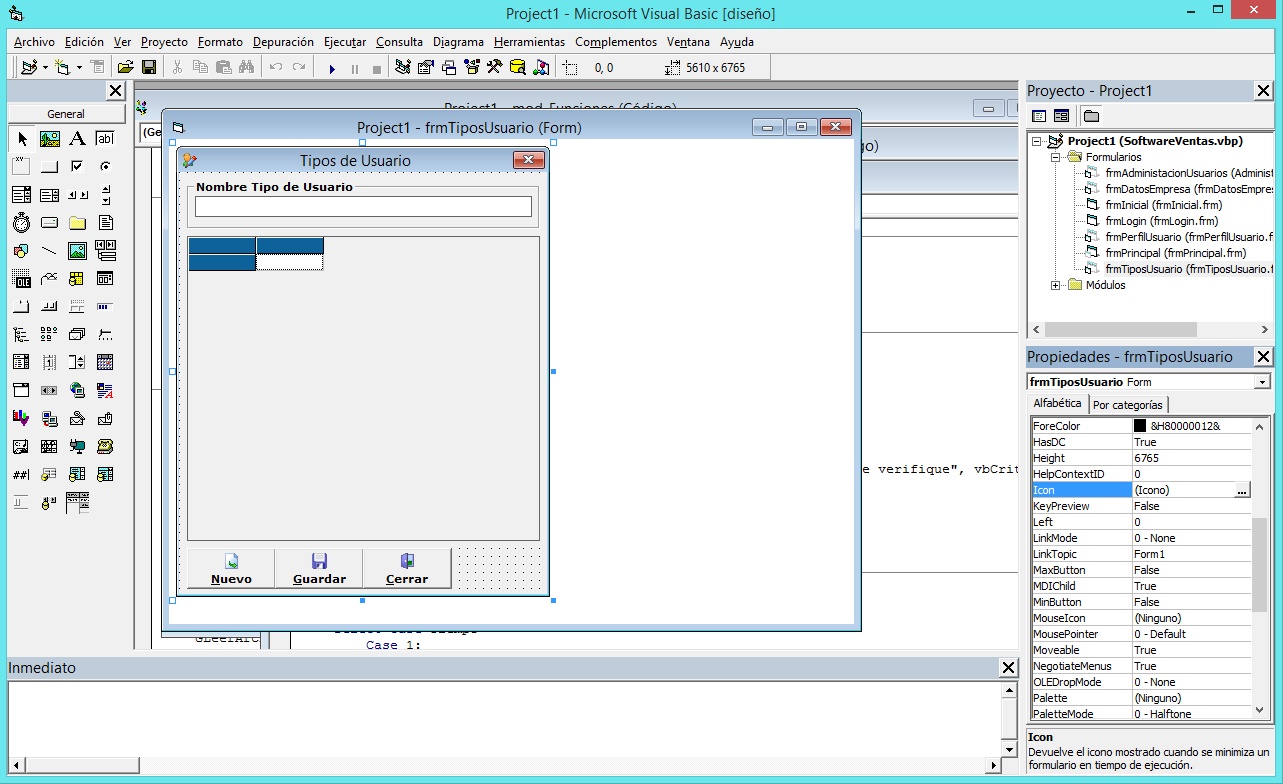This screenshot has width=1283, height=784.
Task: Click the ForeColor black color swatch
Action: tap(1140, 426)
